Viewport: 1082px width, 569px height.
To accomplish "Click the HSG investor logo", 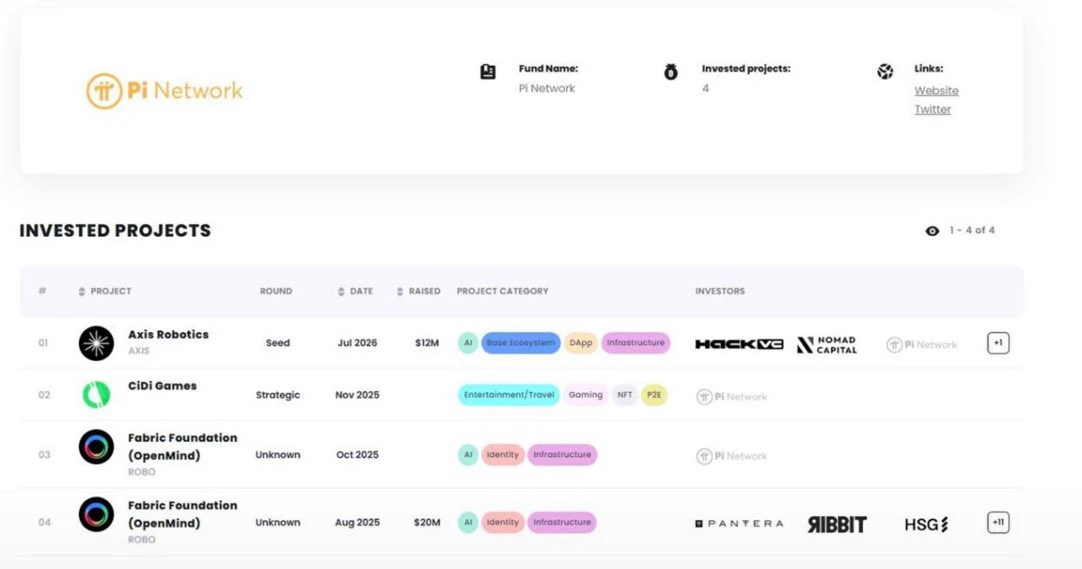I will click(x=927, y=525).
